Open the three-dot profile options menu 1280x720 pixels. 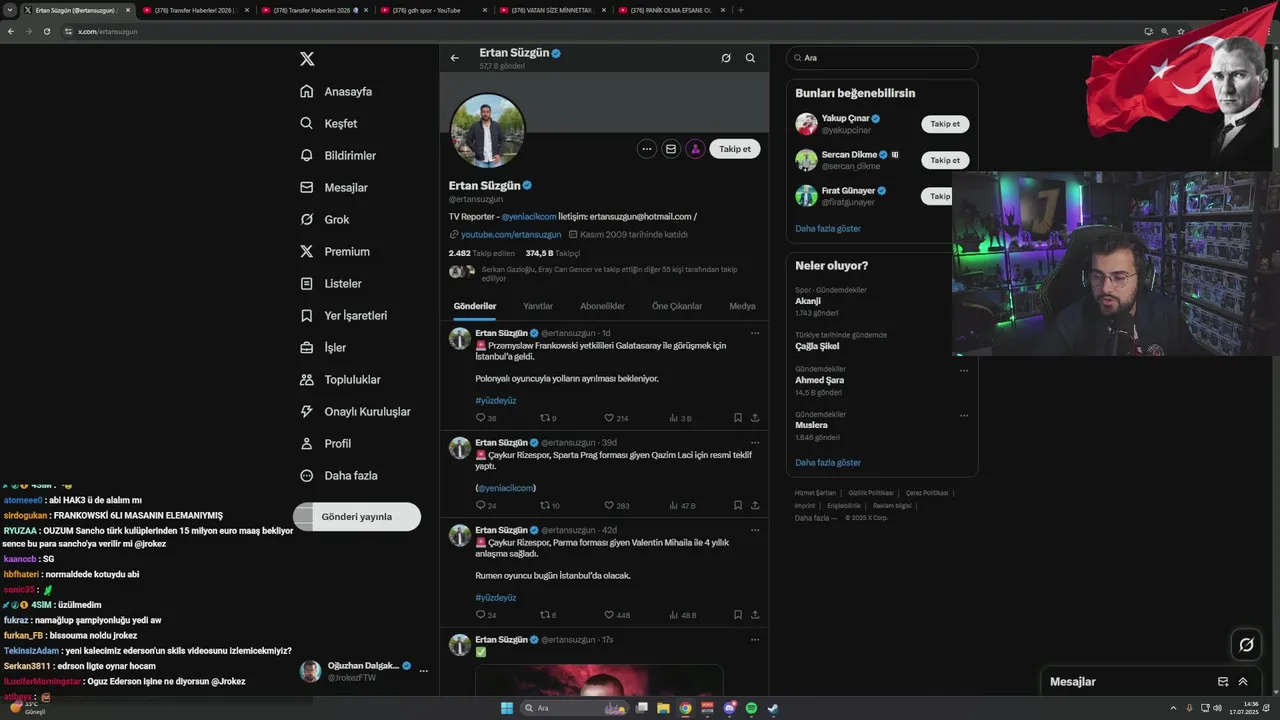tap(647, 149)
